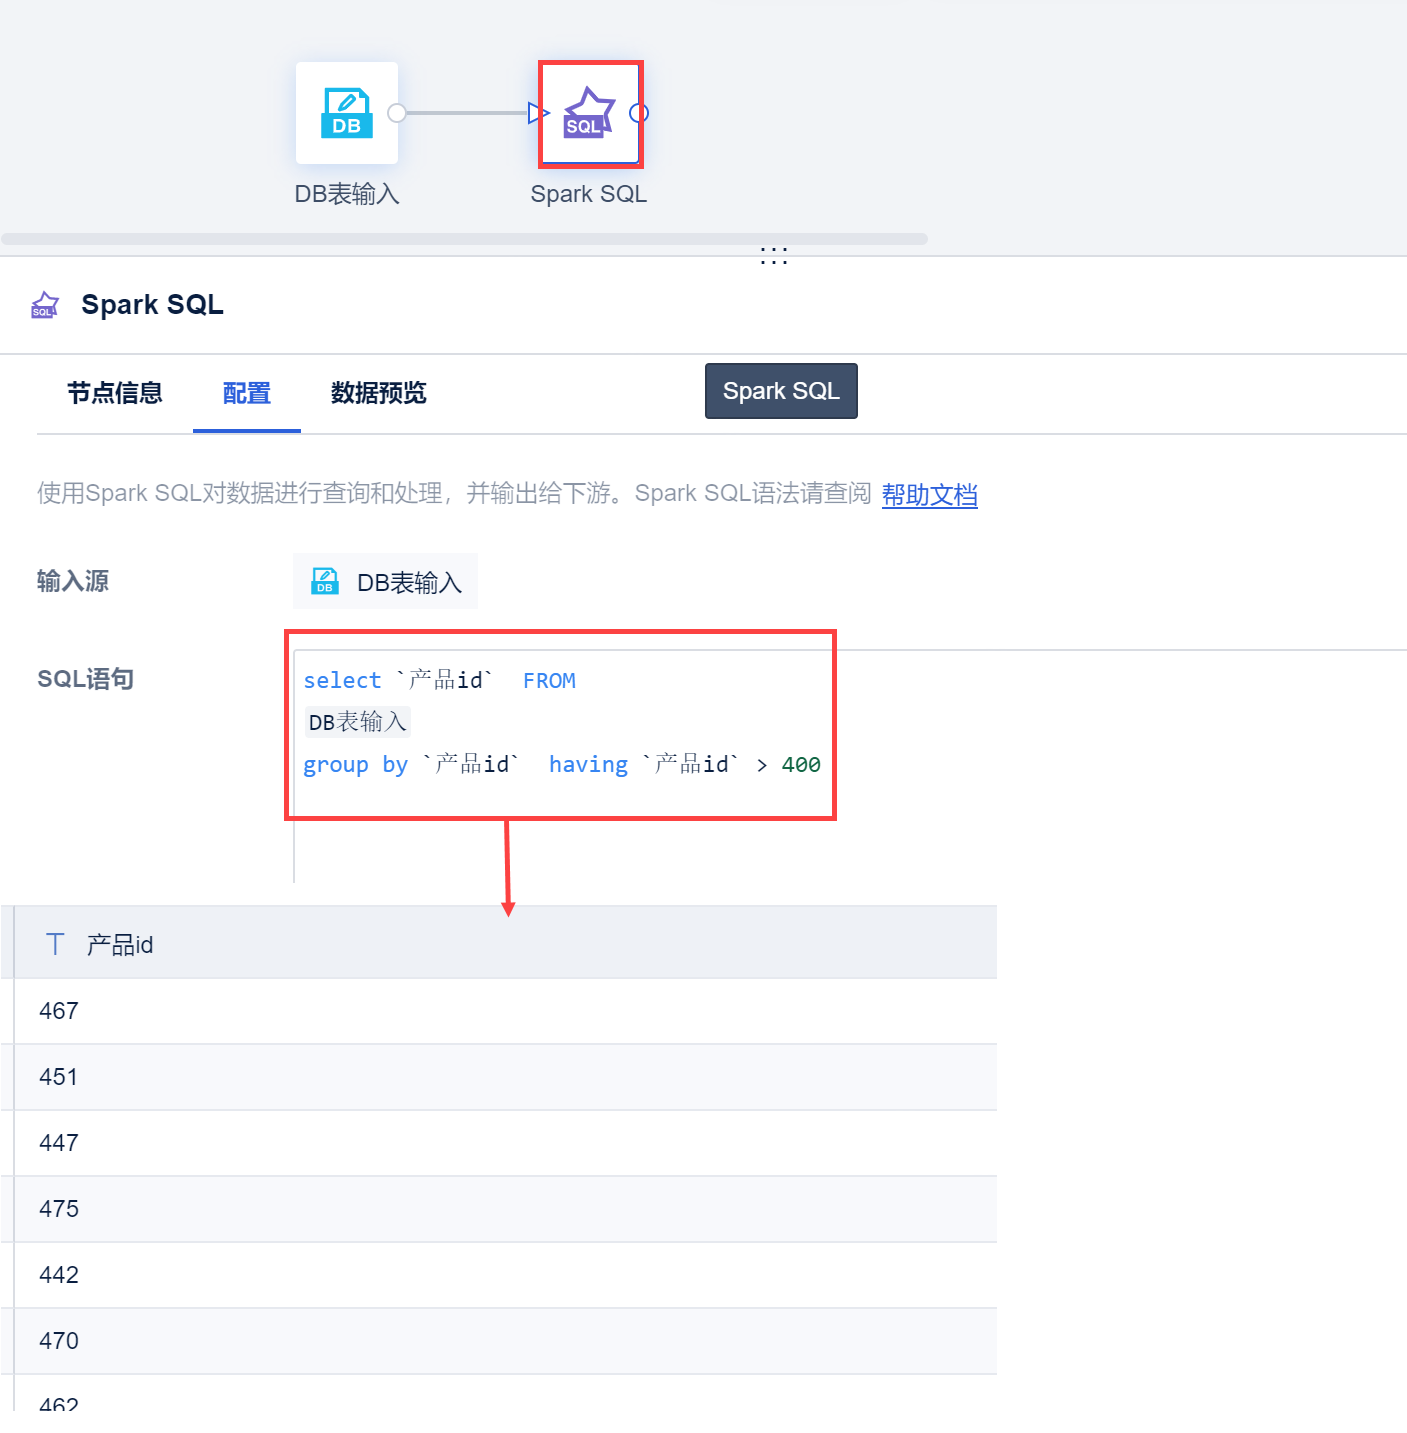Screen dimensions: 1407x1433
Task: Switch to the 节点信息 tab
Action: (115, 393)
